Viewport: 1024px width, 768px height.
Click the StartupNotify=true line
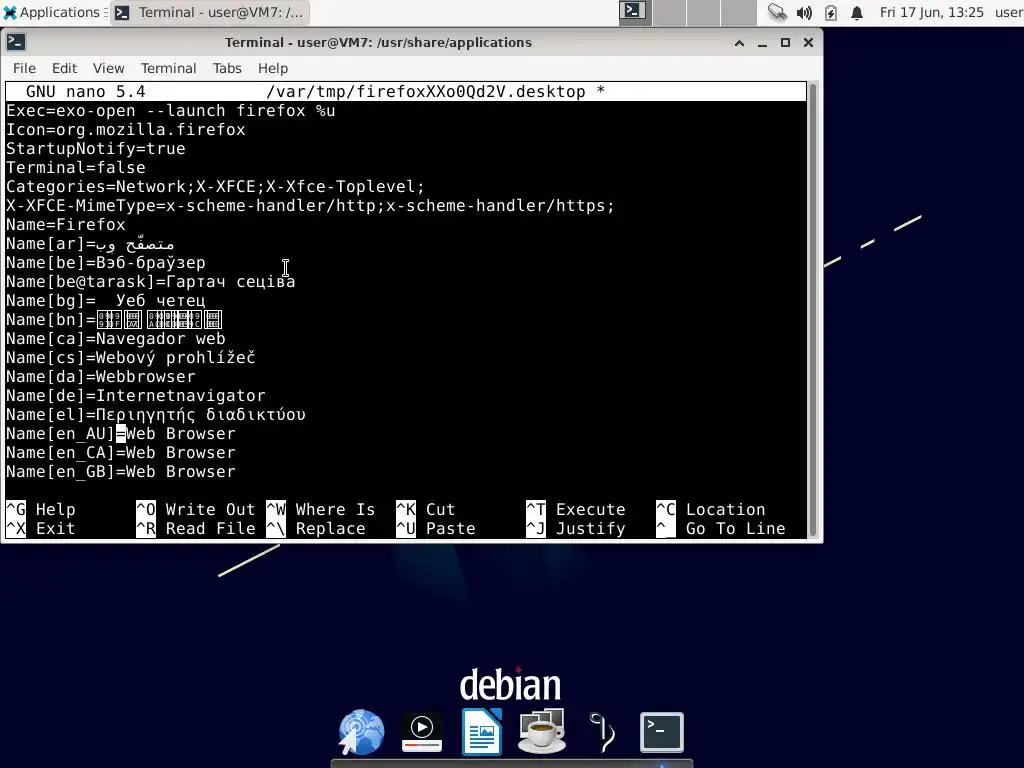[95, 148]
